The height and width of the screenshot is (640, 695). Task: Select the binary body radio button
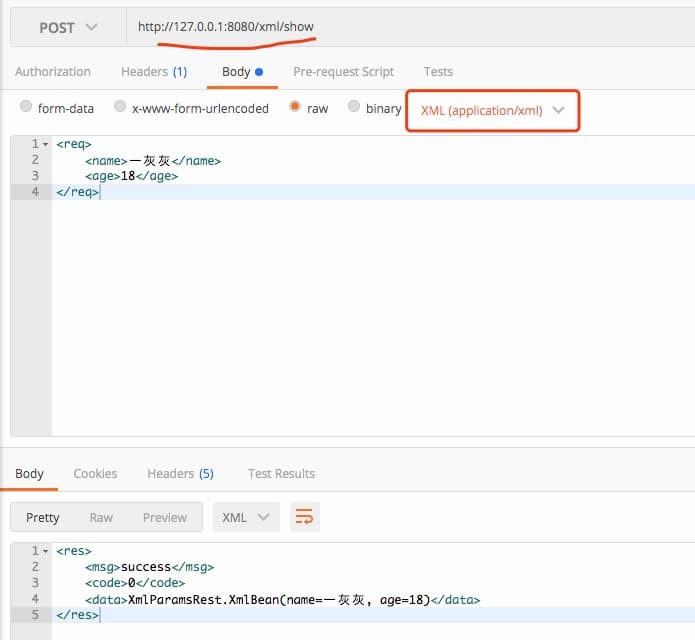tap(354, 108)
